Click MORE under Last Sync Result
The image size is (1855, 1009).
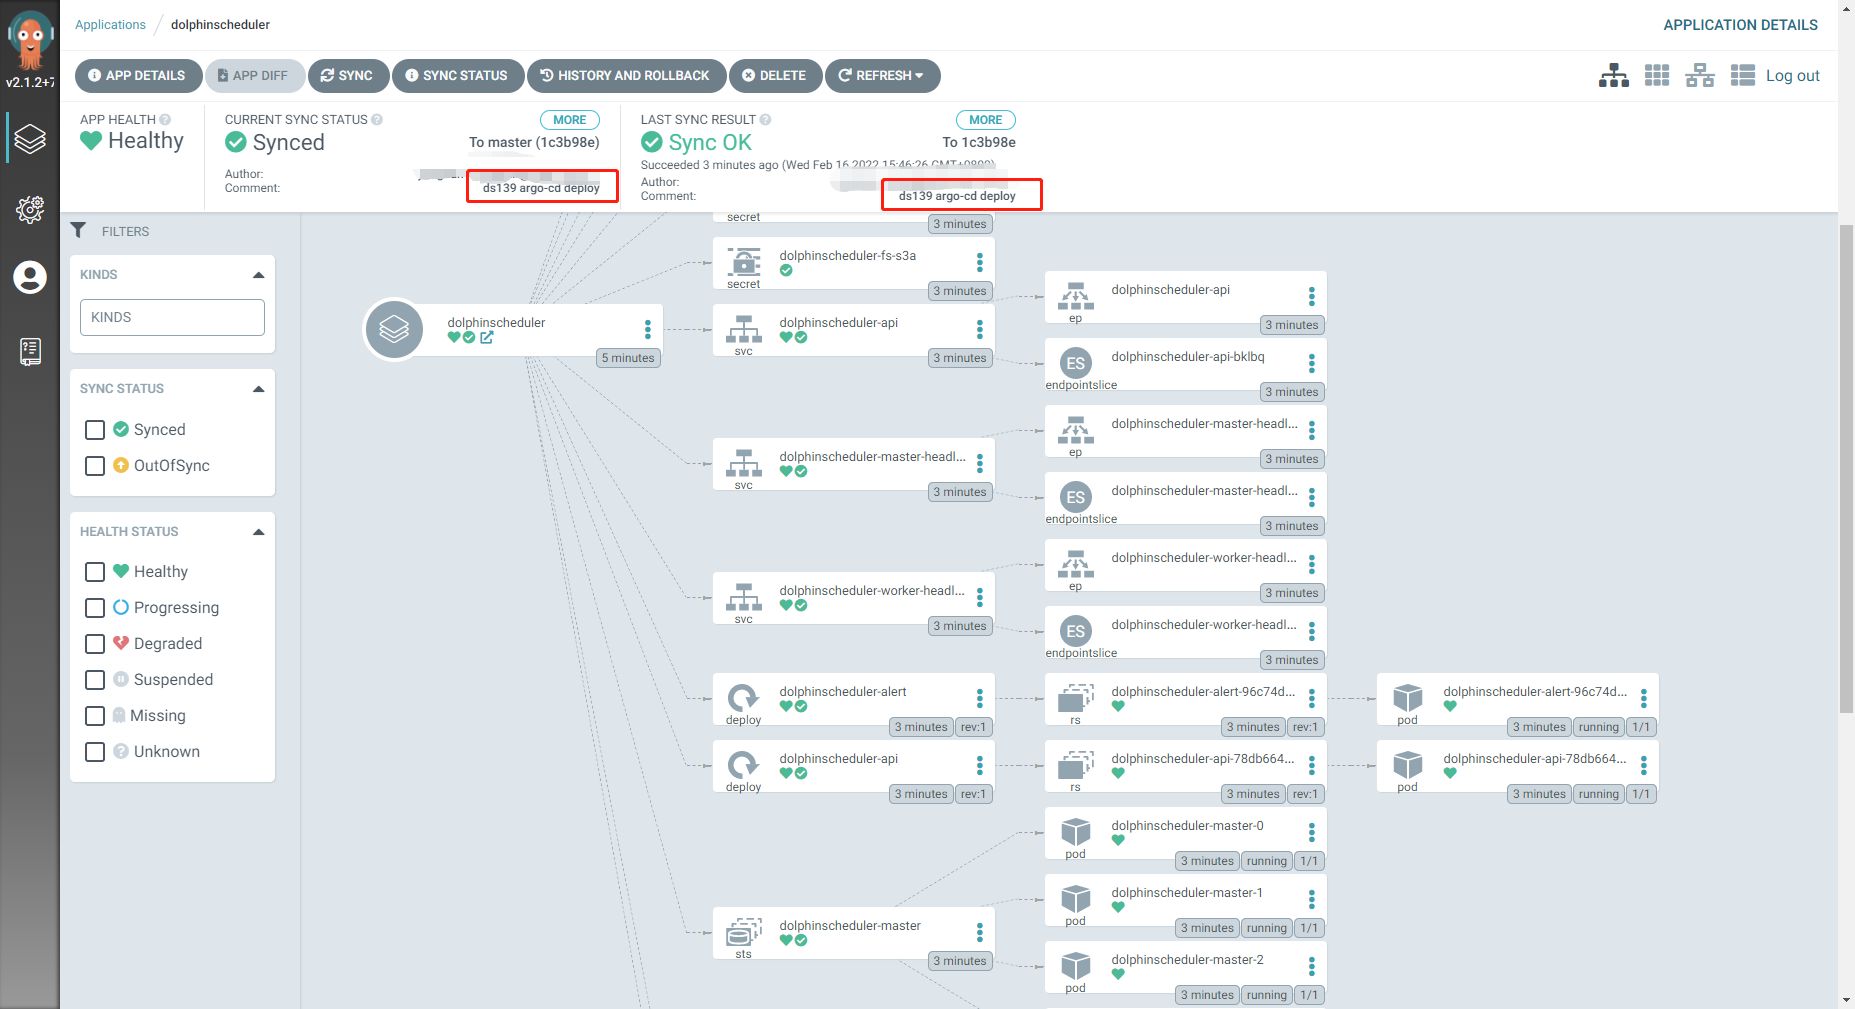click(985, 120)
